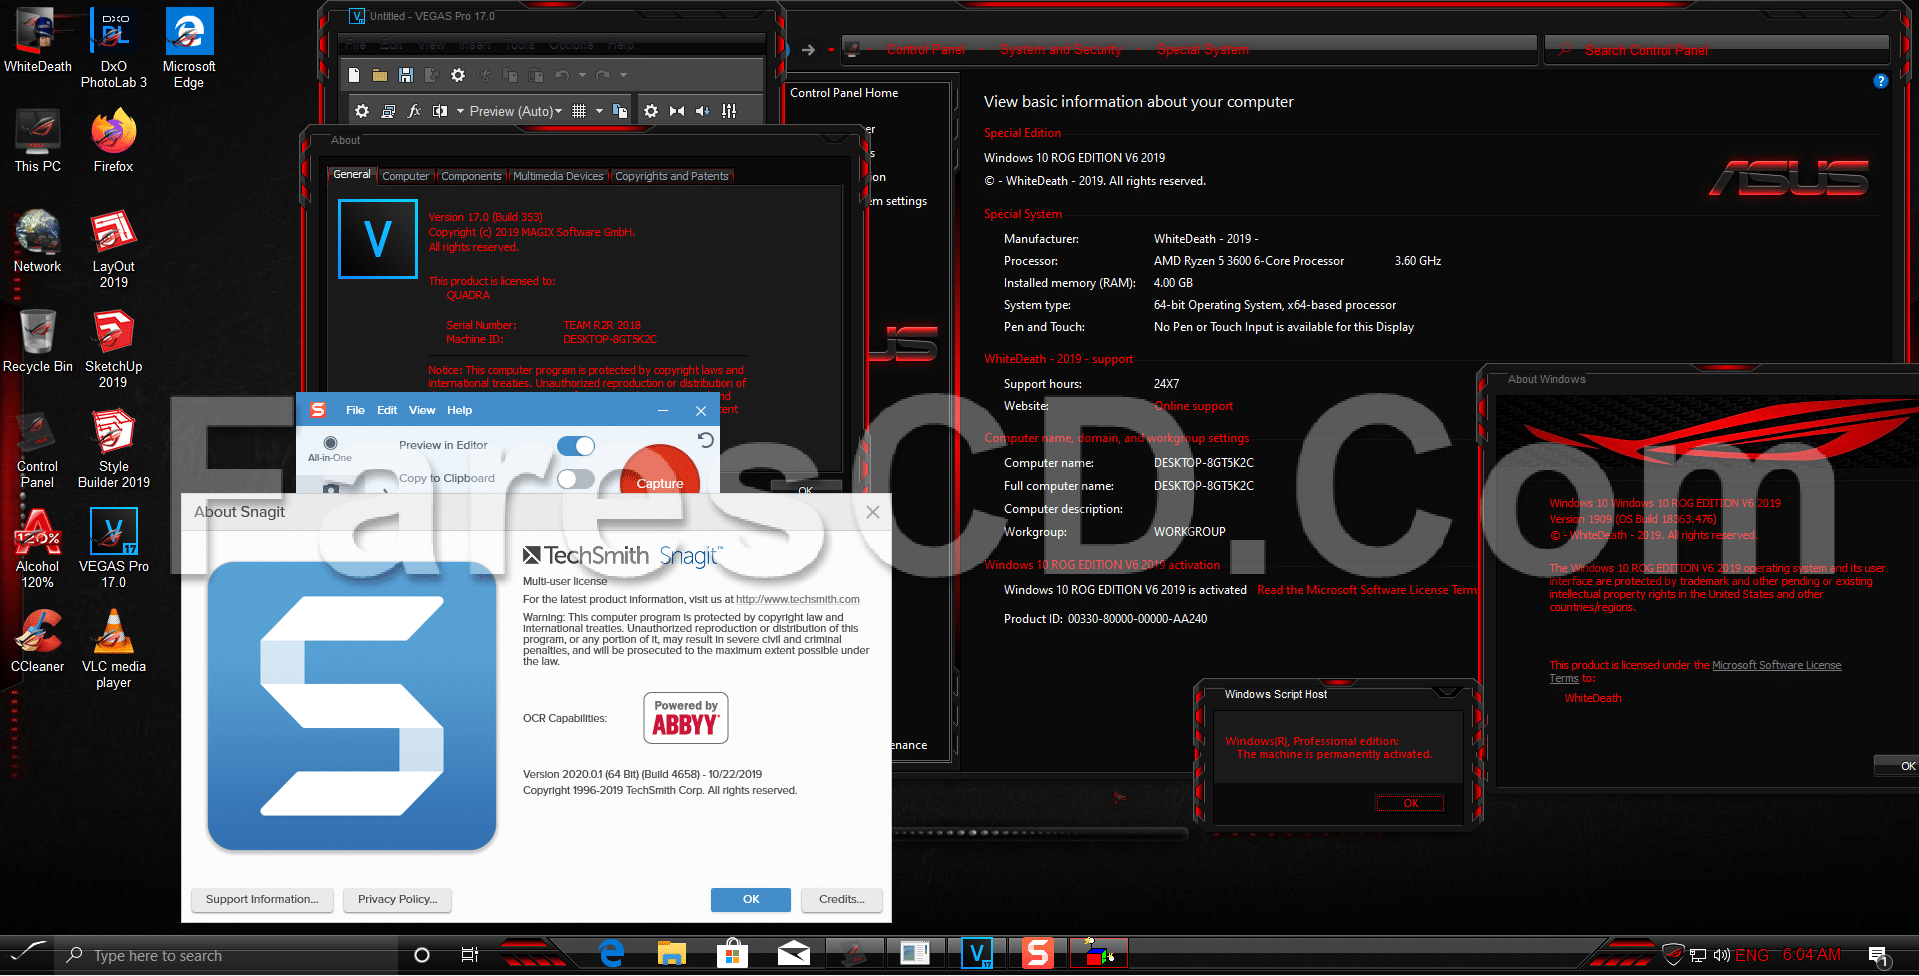Open preview on external monitor icon

point(388,111)
